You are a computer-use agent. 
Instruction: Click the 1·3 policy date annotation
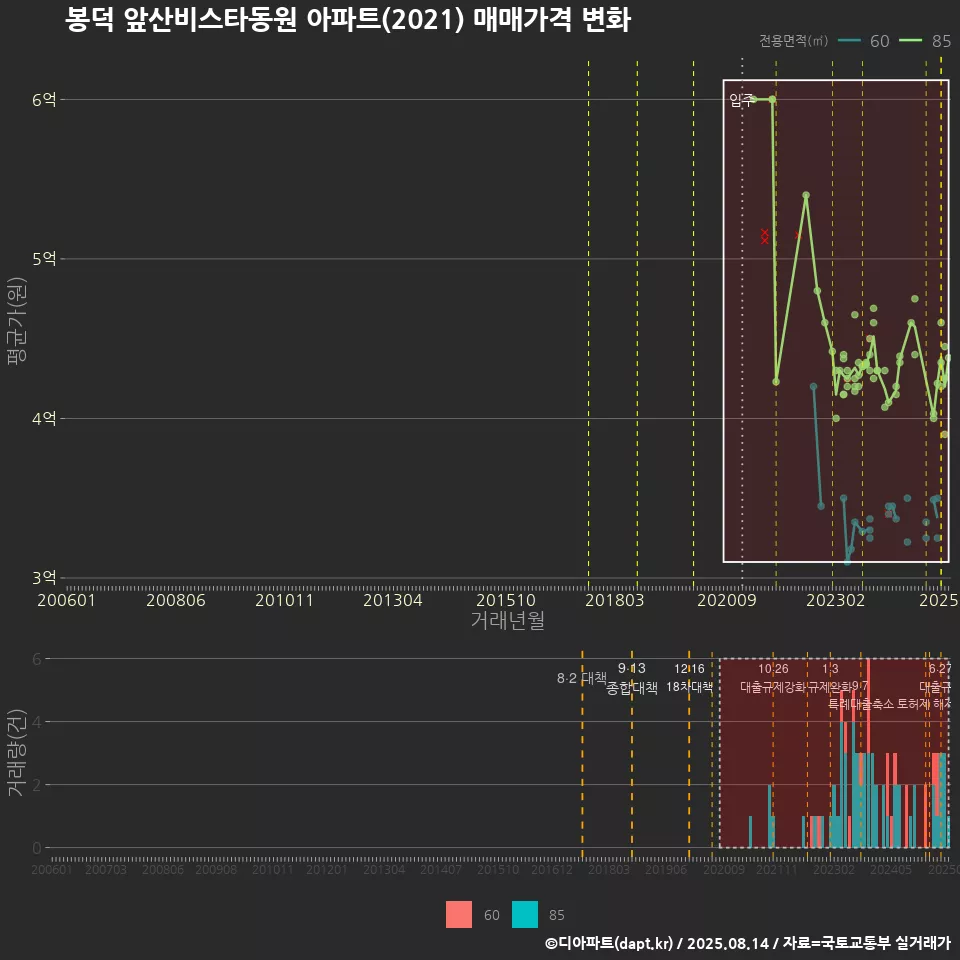830,669
